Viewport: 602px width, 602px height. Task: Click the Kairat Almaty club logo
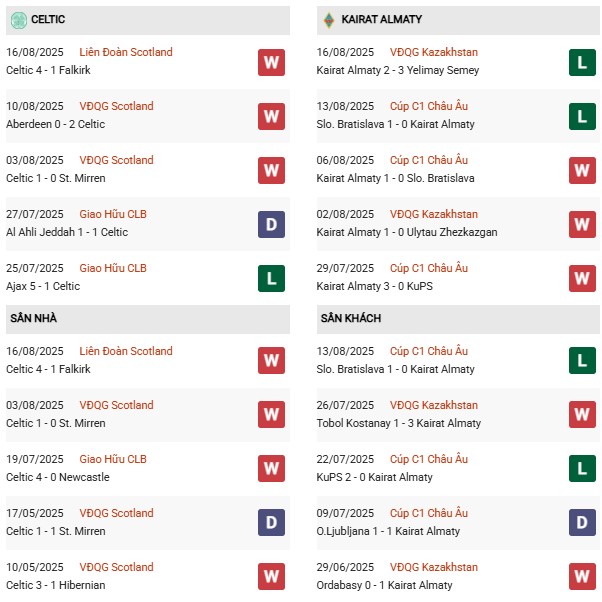(328, 19)
